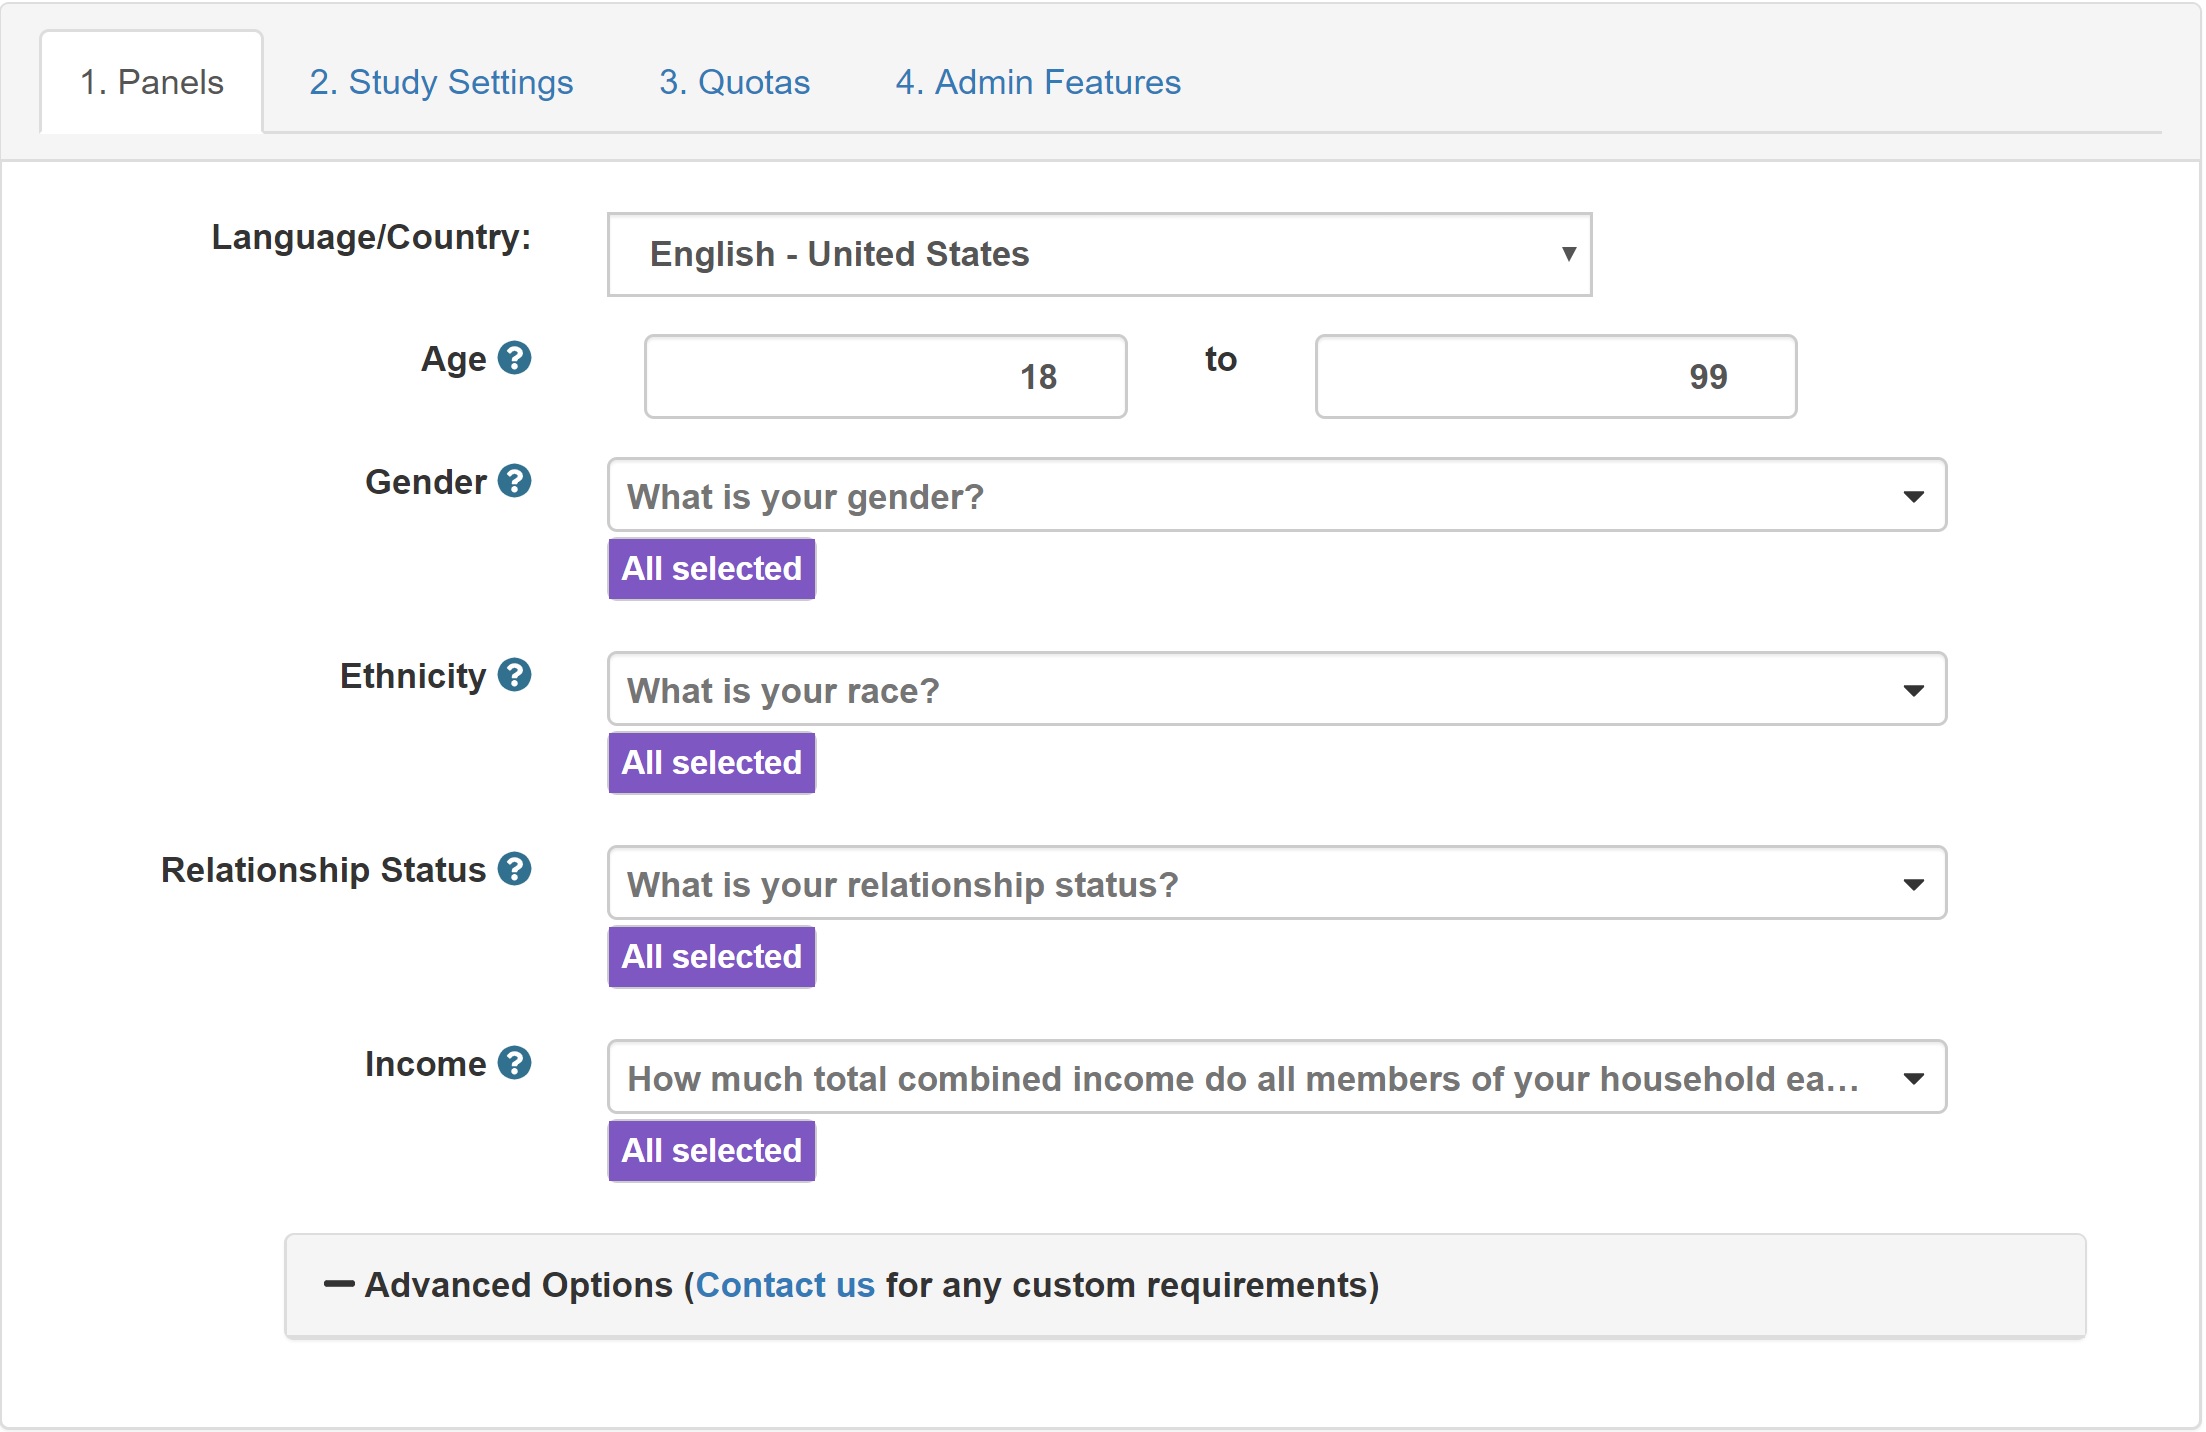Open the household income question dropdown

pyautogui.click(x=1276, y=1077)
